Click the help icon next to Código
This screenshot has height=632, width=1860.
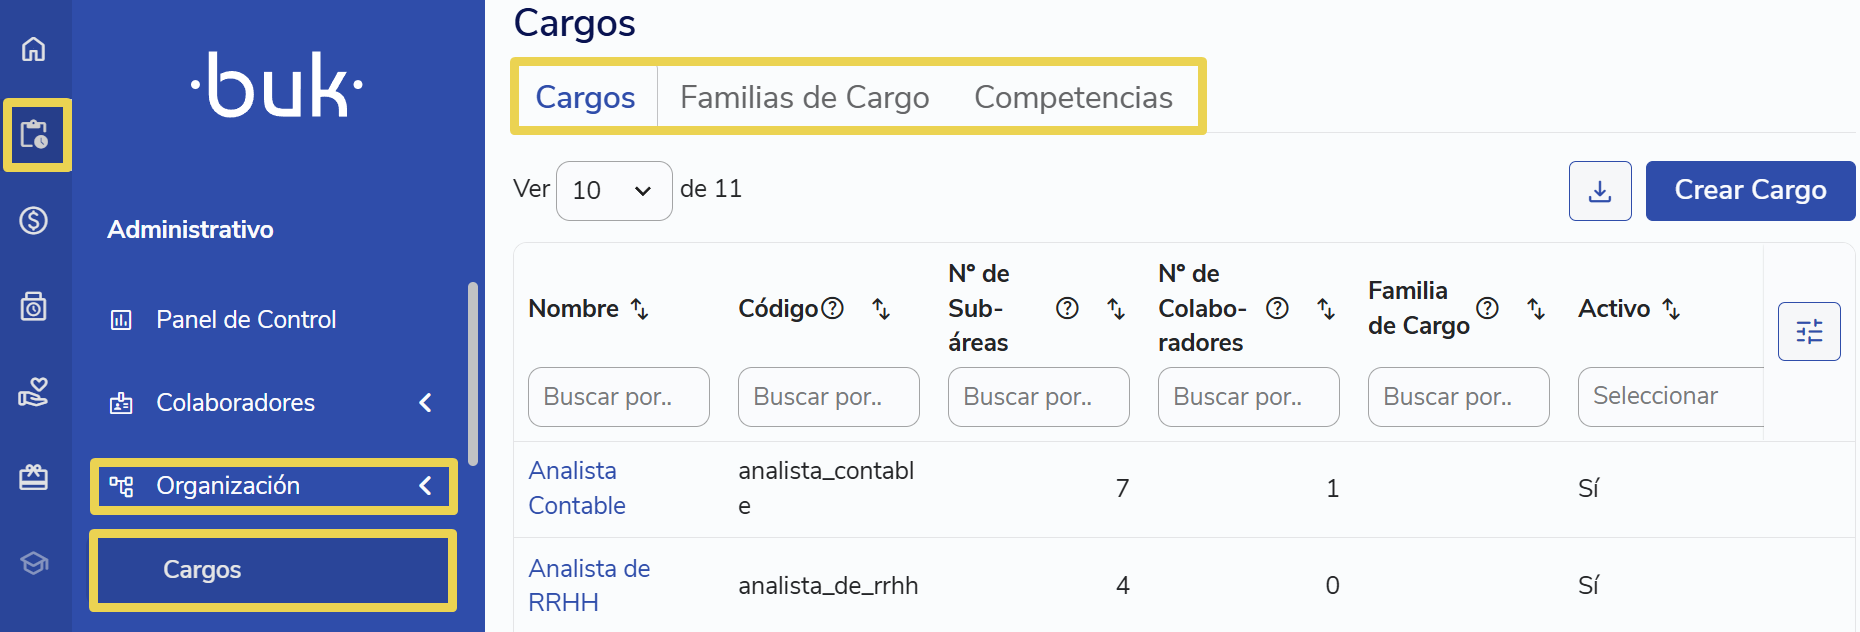coord(832,308)
